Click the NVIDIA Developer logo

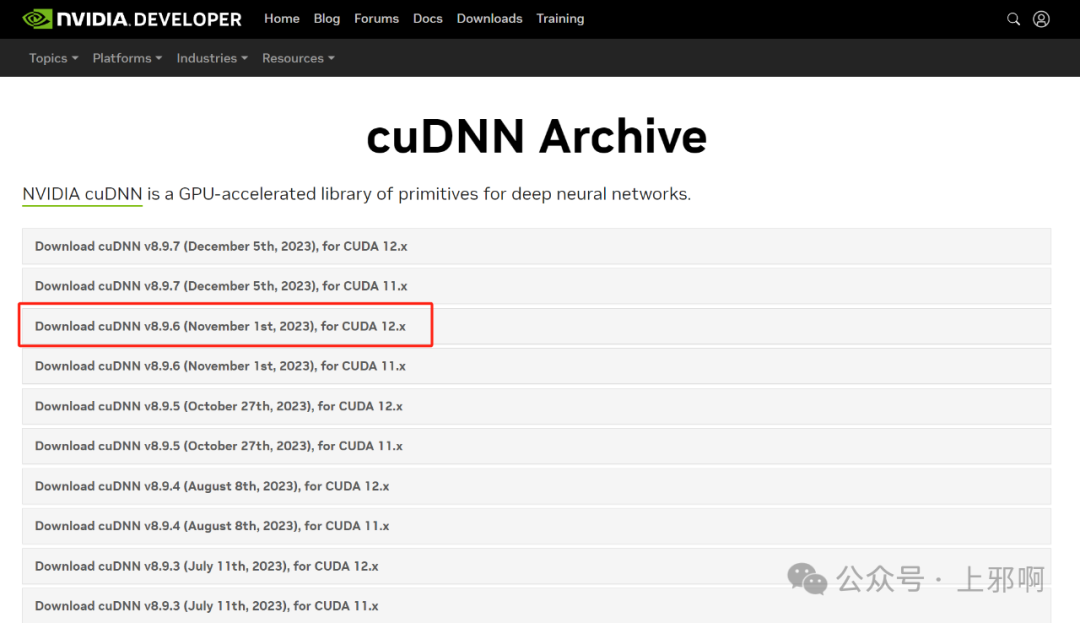132,19
